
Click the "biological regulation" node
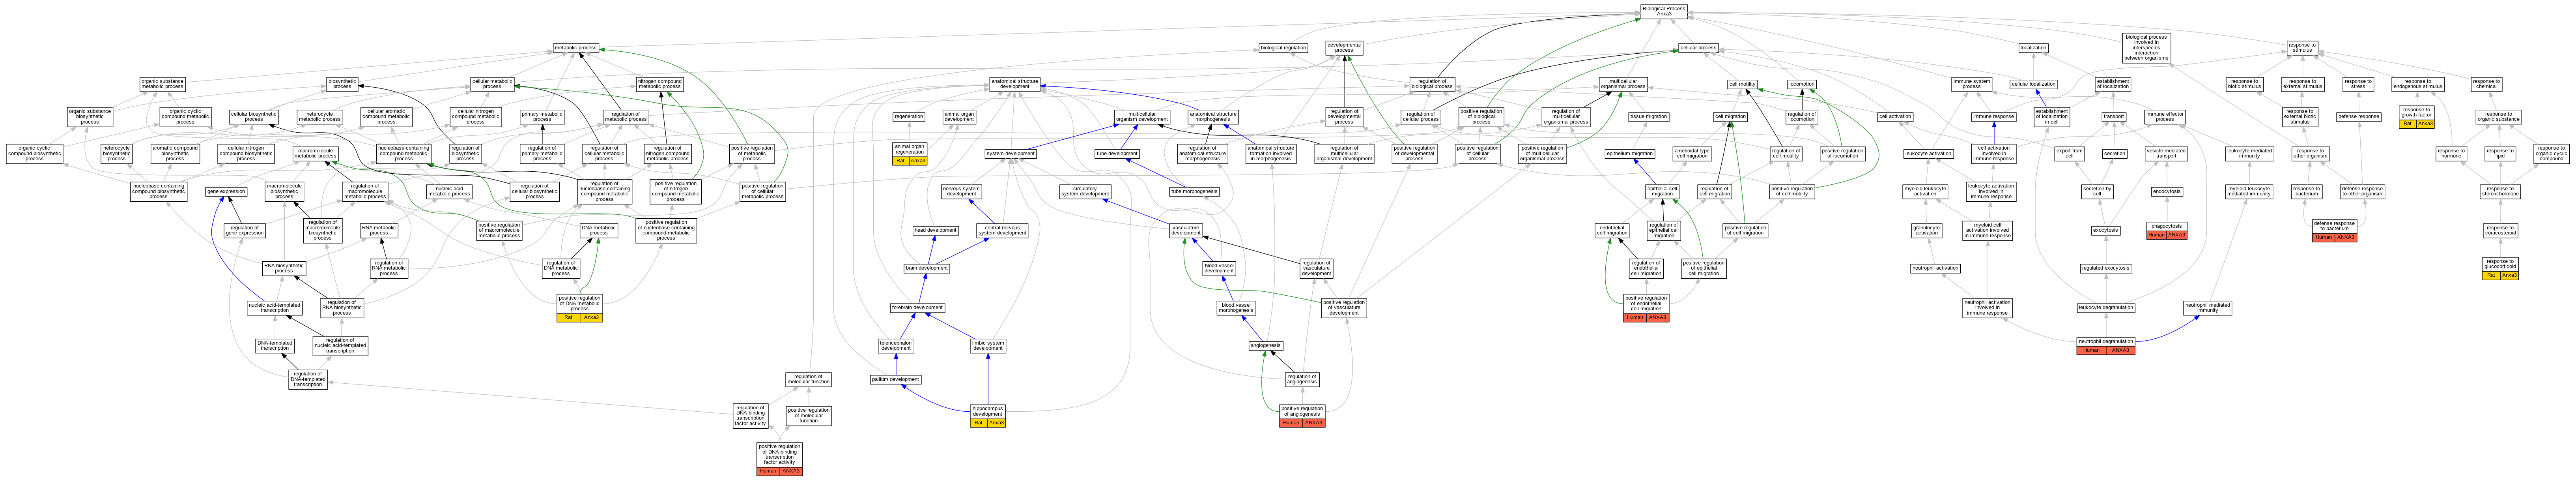(1283, 48)
